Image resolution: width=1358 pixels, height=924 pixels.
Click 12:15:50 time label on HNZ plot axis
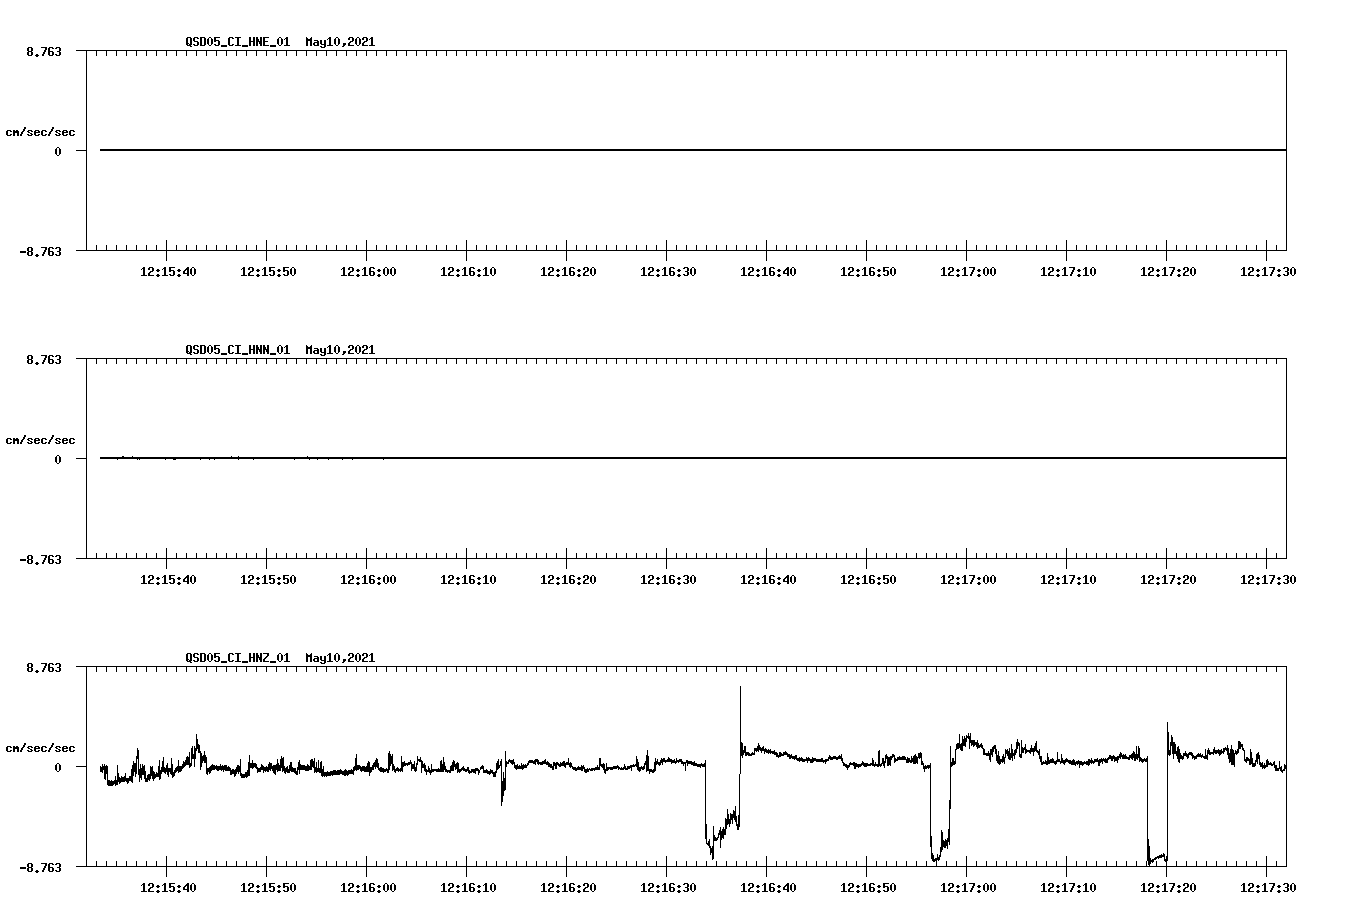(x=268, y=887)
